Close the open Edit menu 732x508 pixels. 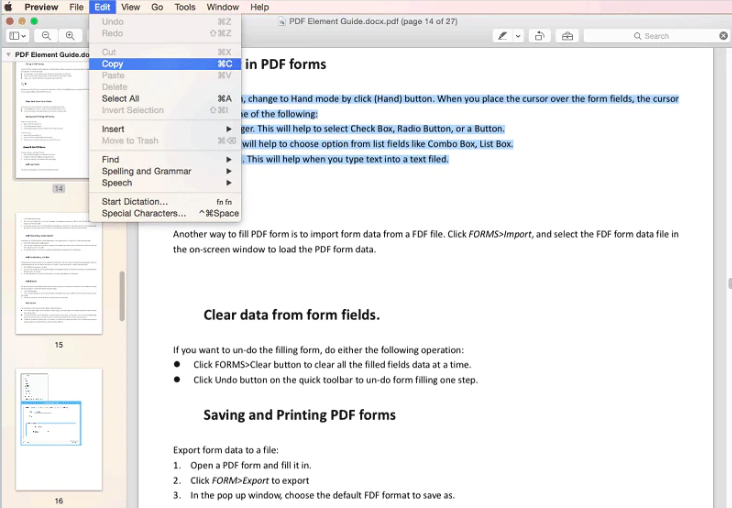point(102,7)
